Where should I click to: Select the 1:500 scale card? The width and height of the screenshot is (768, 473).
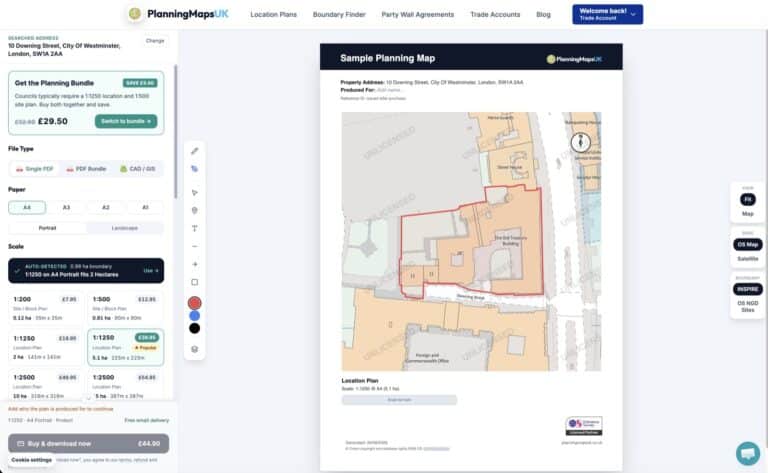pyautogui.click(x=125, y=308)
